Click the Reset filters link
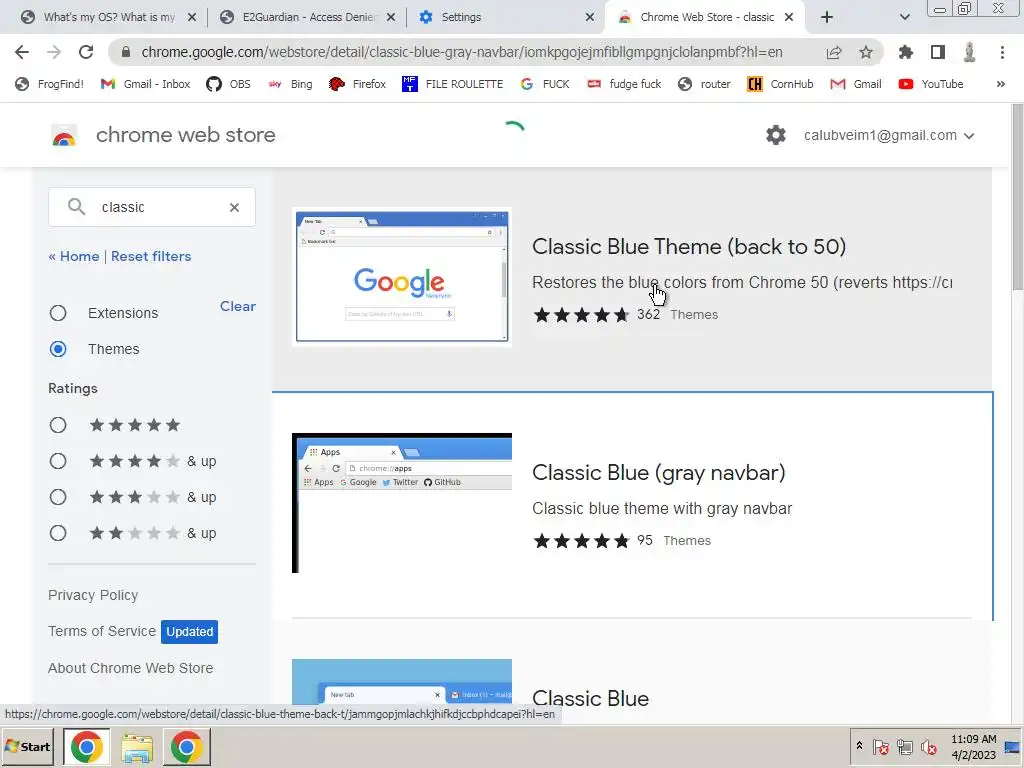Screen dimensions: 1024x768 (151, 257)
